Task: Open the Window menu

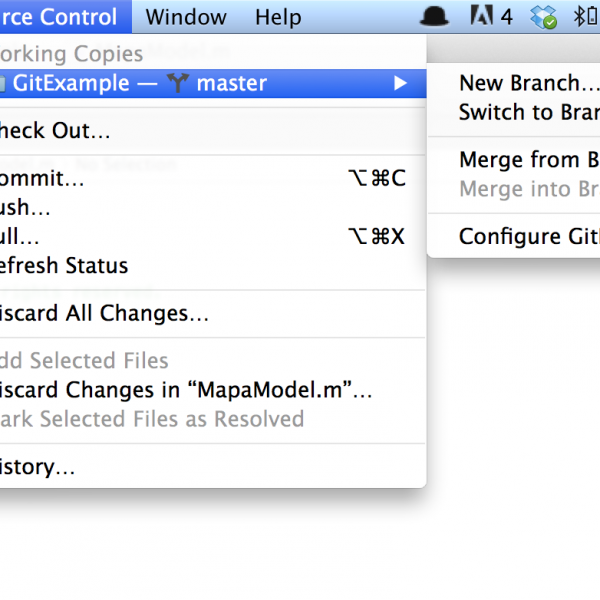Action: (x=186, y=17)
